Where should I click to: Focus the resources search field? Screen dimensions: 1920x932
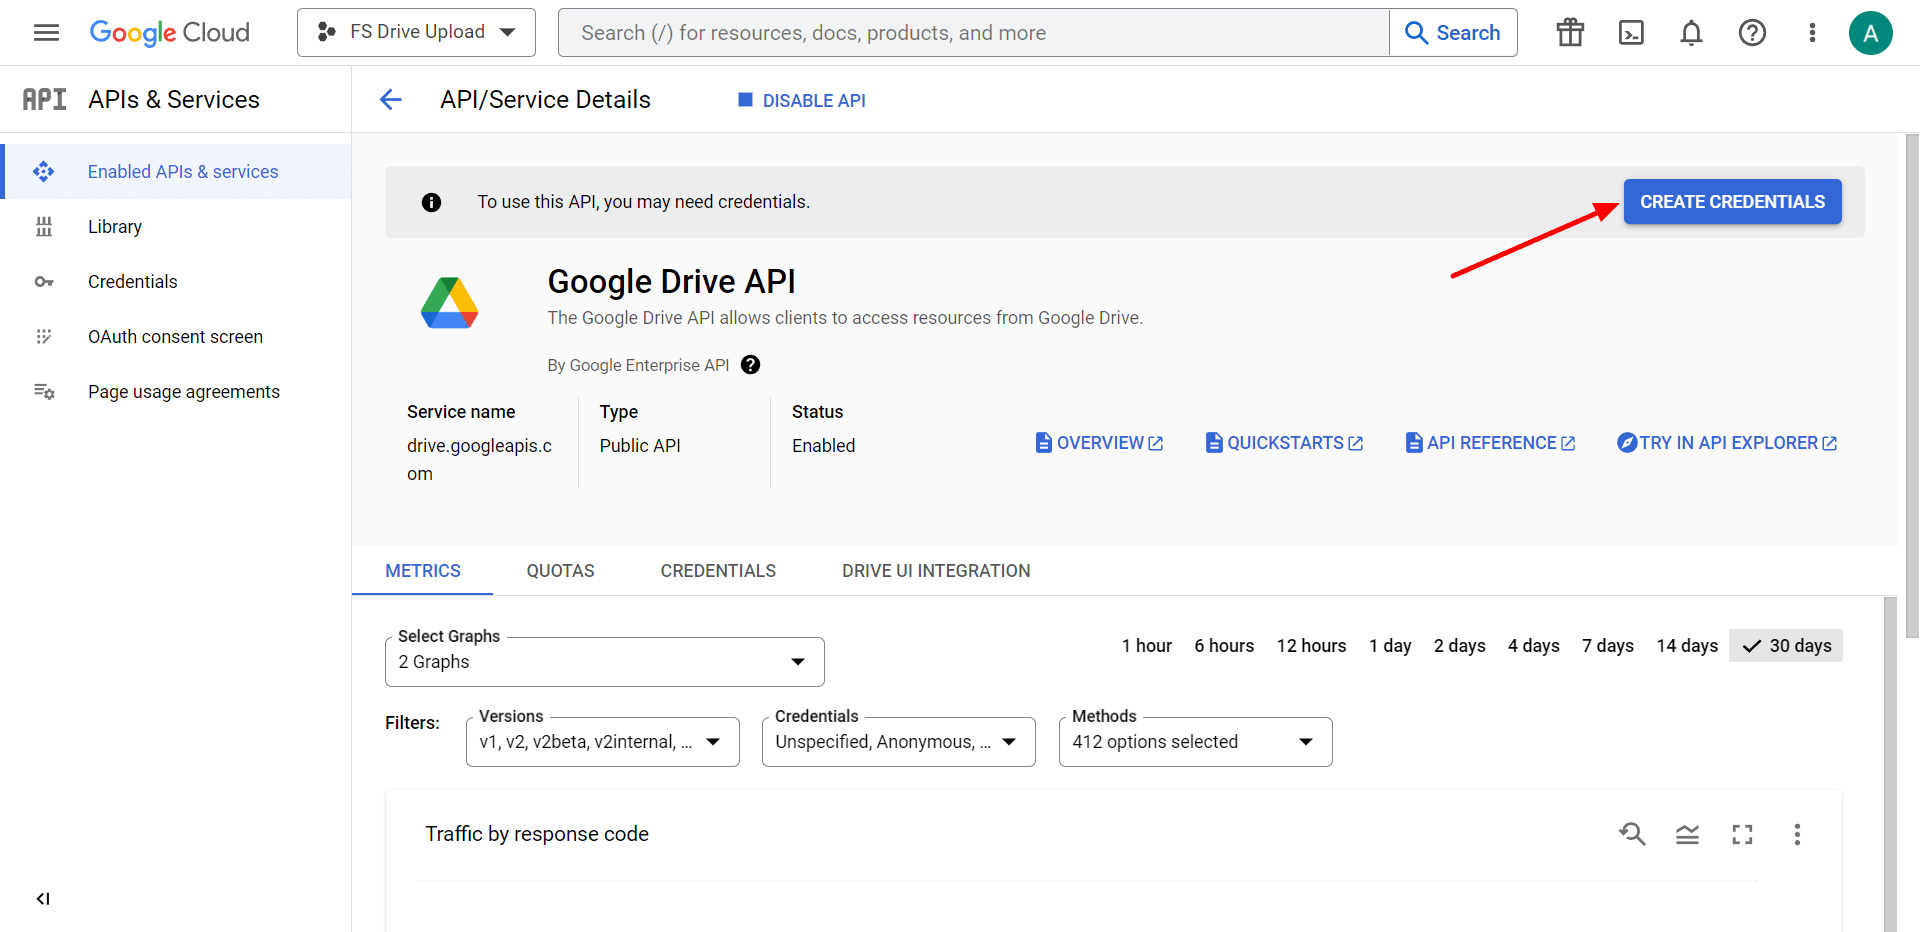tap(974, 33)
